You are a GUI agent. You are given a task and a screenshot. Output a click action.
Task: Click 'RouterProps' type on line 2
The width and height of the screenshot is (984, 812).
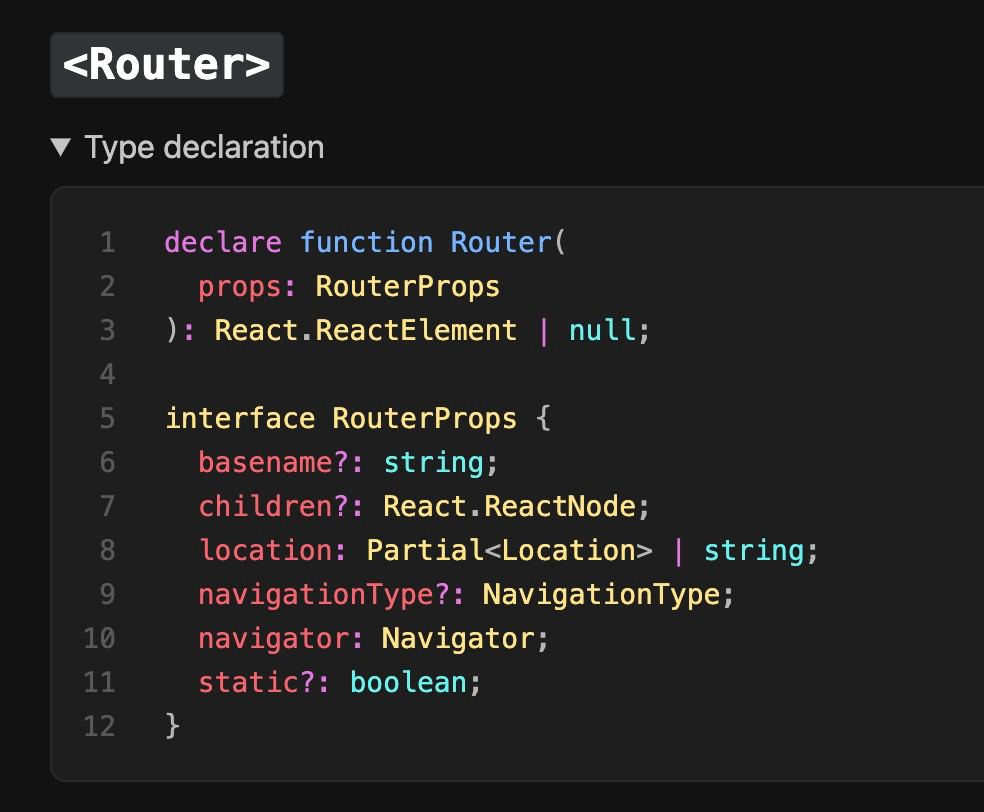click(x=407, y=286)
